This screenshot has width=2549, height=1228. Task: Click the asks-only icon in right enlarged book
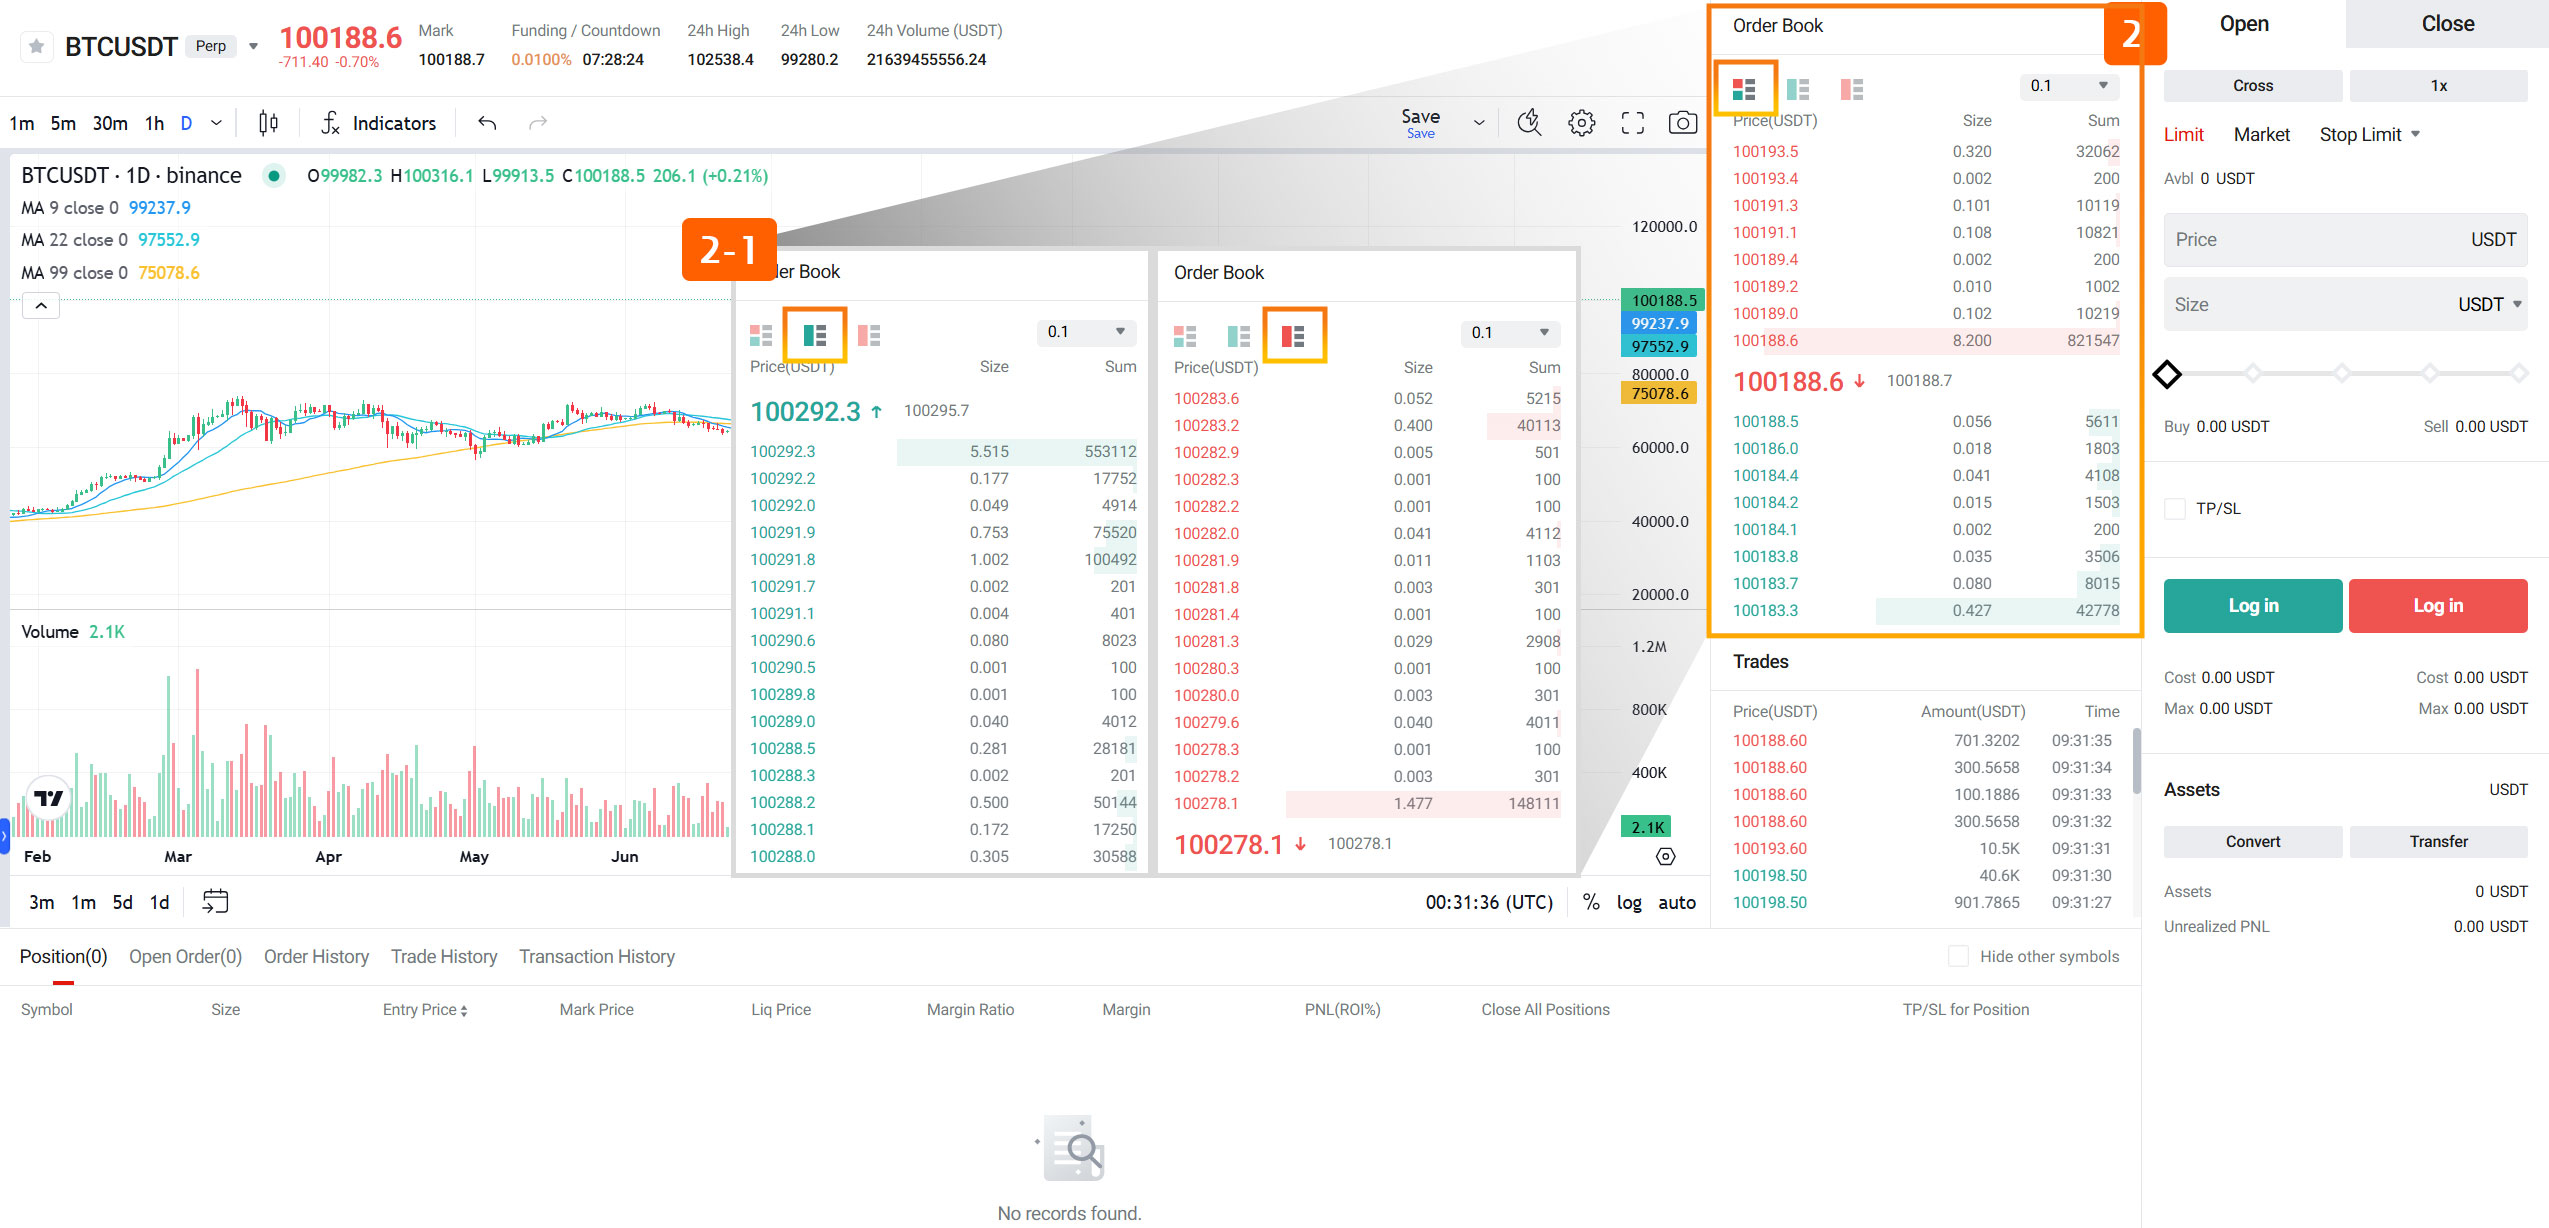tap(1293, 335)
